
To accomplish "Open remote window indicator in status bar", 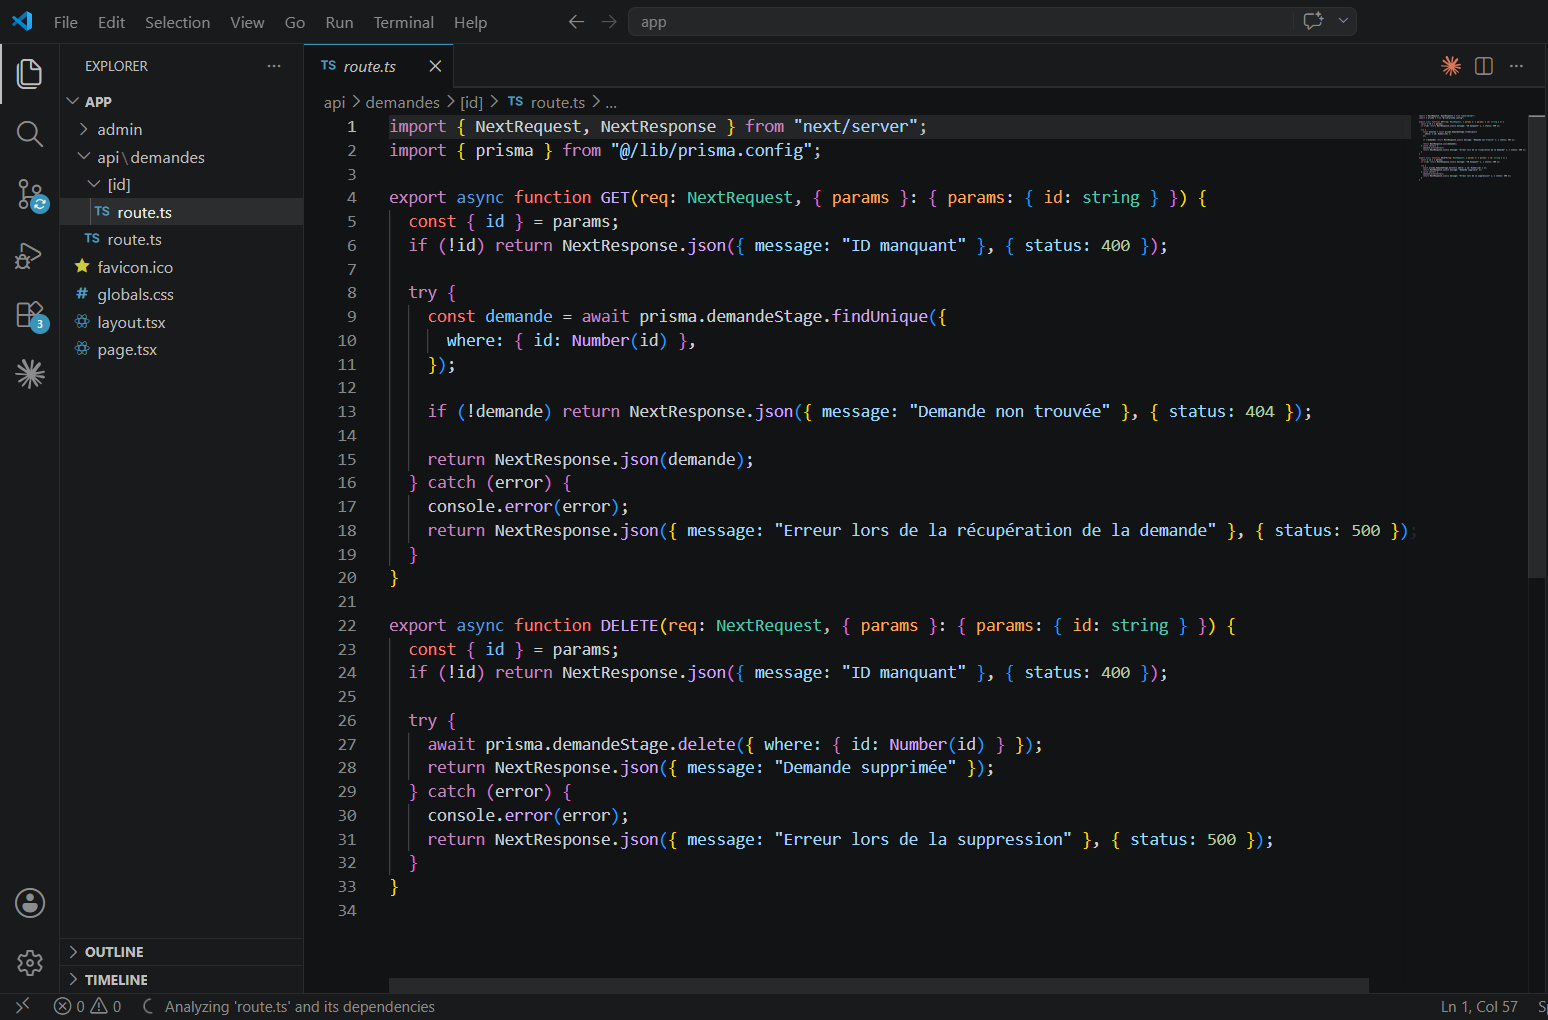I will click(x=23, y=1006).
